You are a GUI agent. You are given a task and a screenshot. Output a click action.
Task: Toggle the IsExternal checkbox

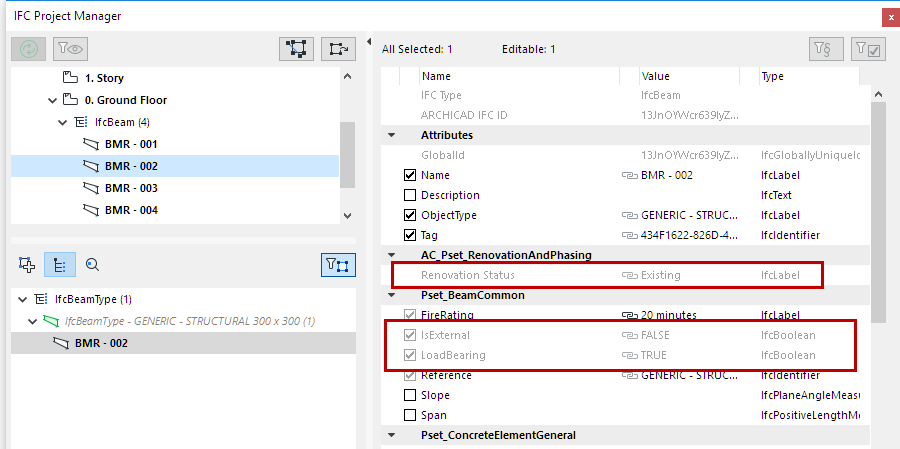(x=410, y=335)
